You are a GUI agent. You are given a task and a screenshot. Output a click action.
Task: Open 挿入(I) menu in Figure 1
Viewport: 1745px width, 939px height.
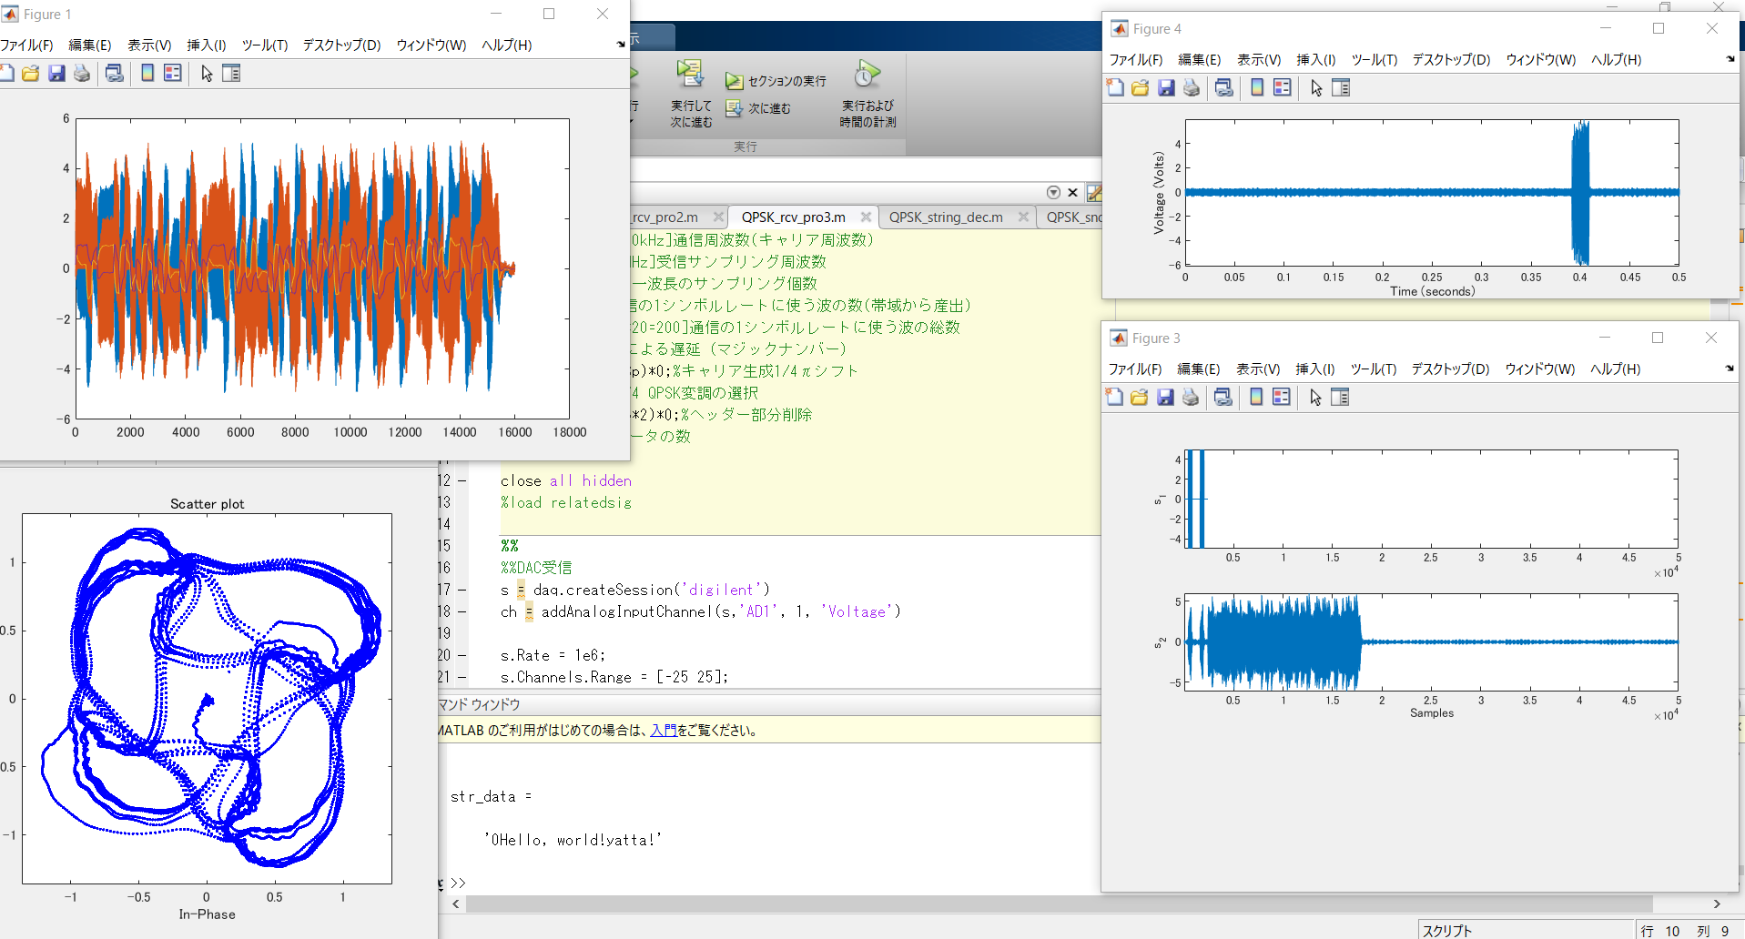[206, 45]
